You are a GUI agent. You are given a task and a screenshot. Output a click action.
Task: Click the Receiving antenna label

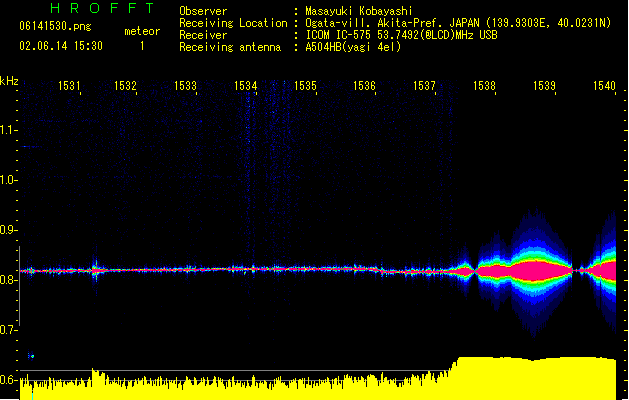(230, 47)
